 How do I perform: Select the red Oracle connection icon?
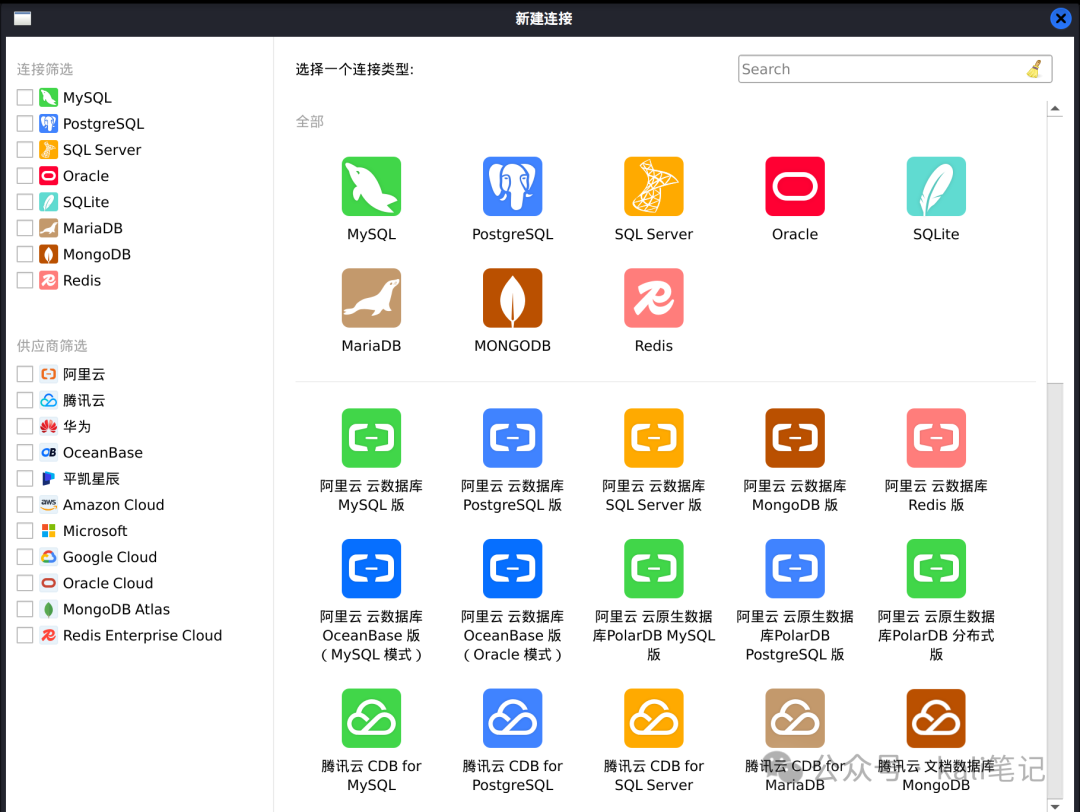pos(795,187)
